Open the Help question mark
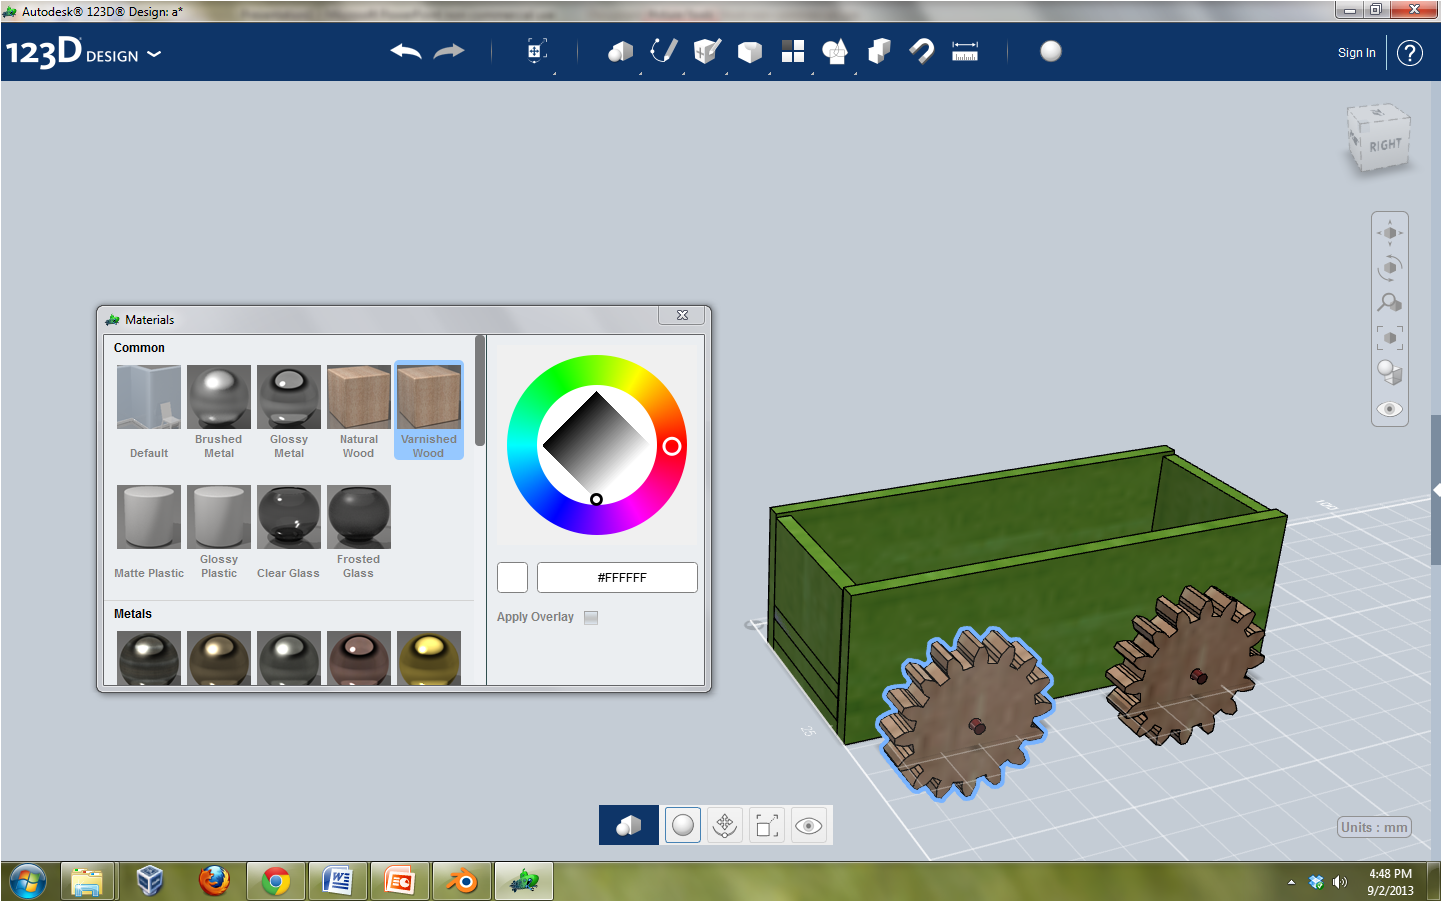1442x902 pixels. click(1410, 53)
